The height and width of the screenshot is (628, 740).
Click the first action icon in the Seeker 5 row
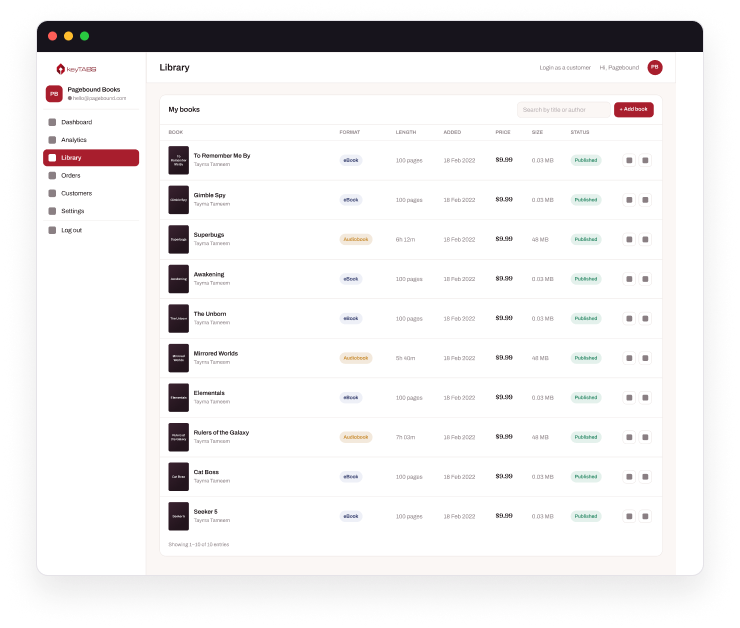click(629, 516)
